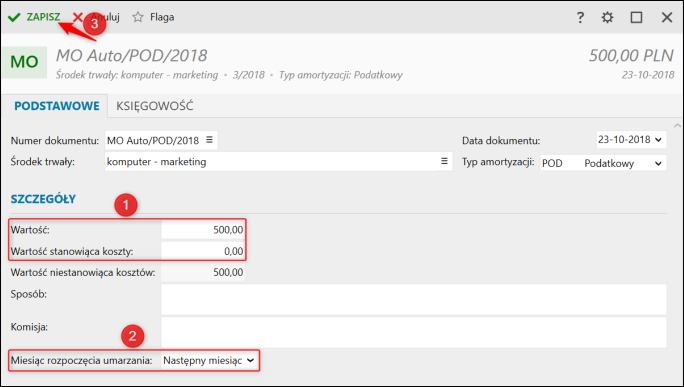Image resolution: width=684 pixels, height=387 pixels.
Task: Click into the Sposób text area
Action: coord(414,300)
